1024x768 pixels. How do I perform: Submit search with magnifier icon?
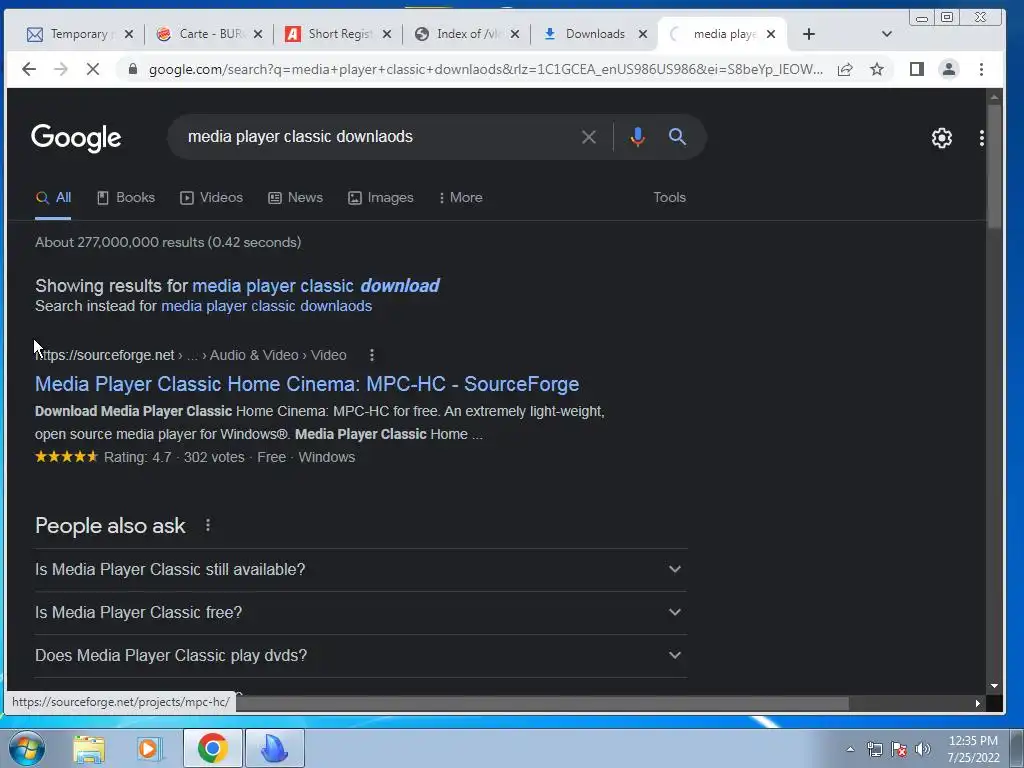click(677, 136)
